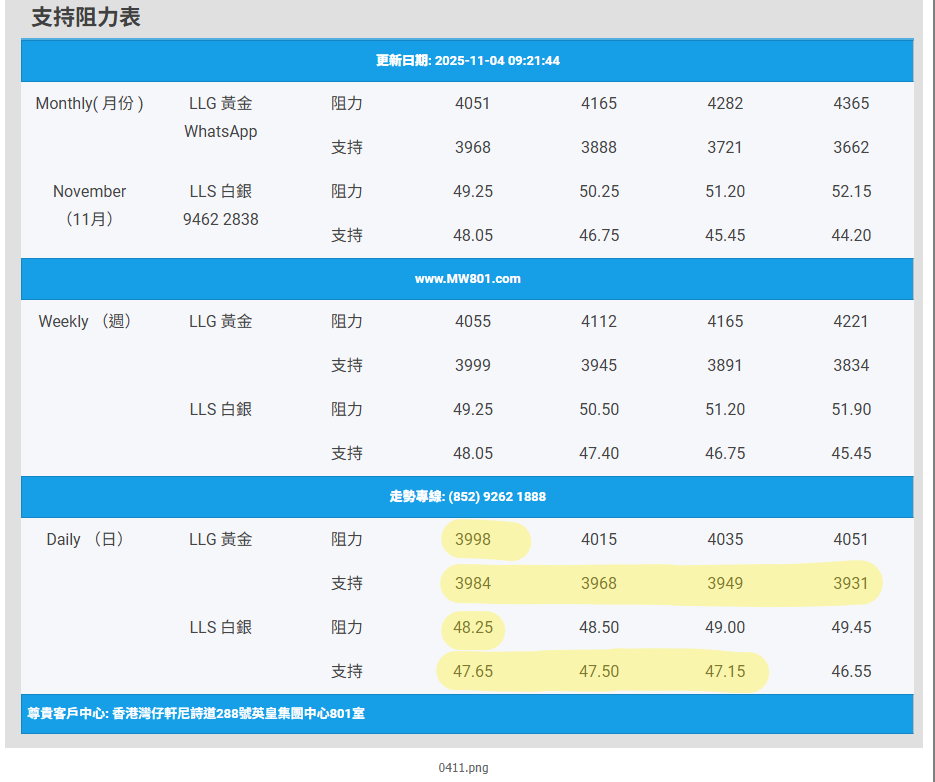Click the update date header row
Viewport: 935px width, 782px height.
(467, 61)
